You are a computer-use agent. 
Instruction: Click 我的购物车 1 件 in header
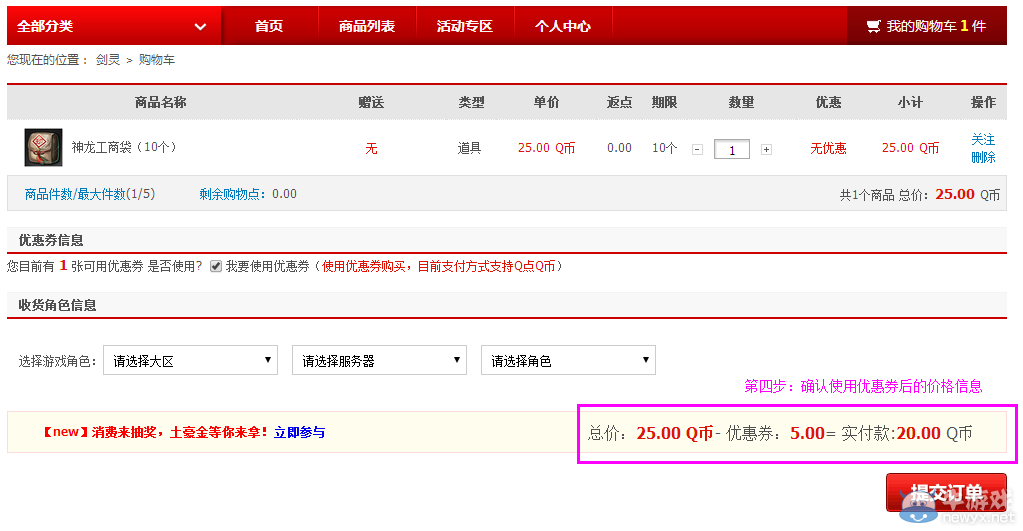(x=926, y=26)
